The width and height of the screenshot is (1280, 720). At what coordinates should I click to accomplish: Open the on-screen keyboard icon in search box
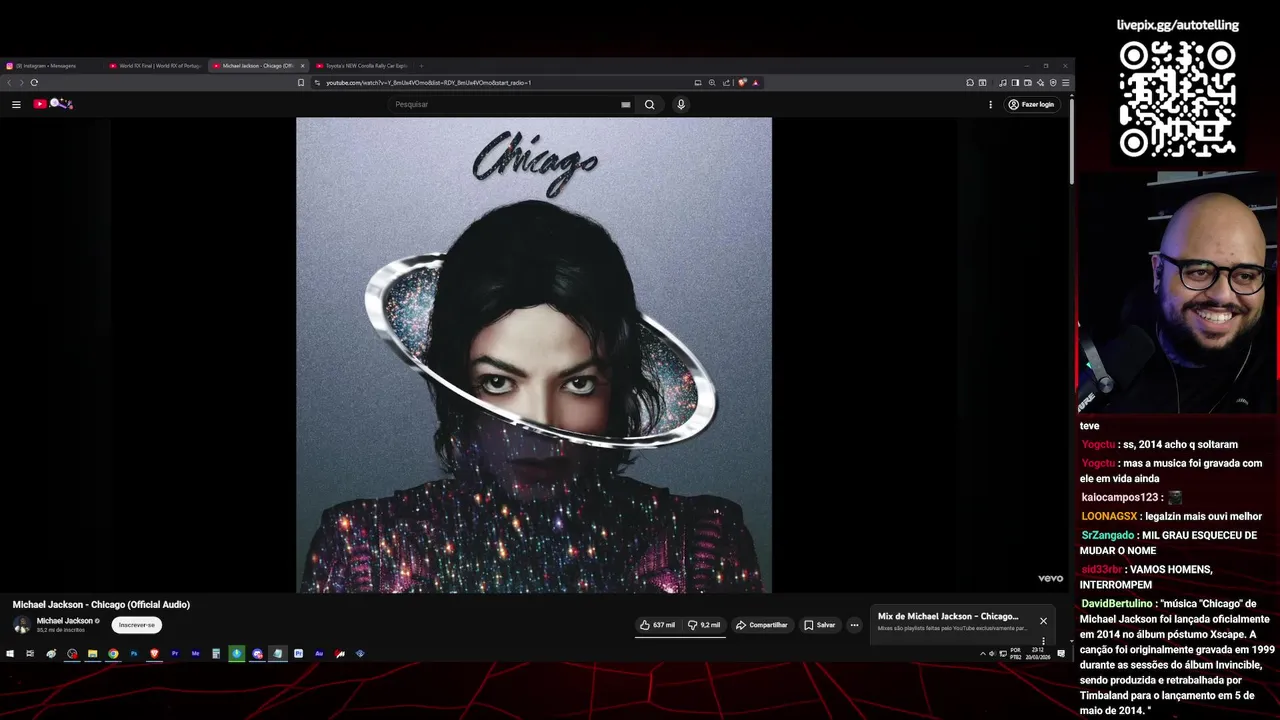(x=626, y=104)
